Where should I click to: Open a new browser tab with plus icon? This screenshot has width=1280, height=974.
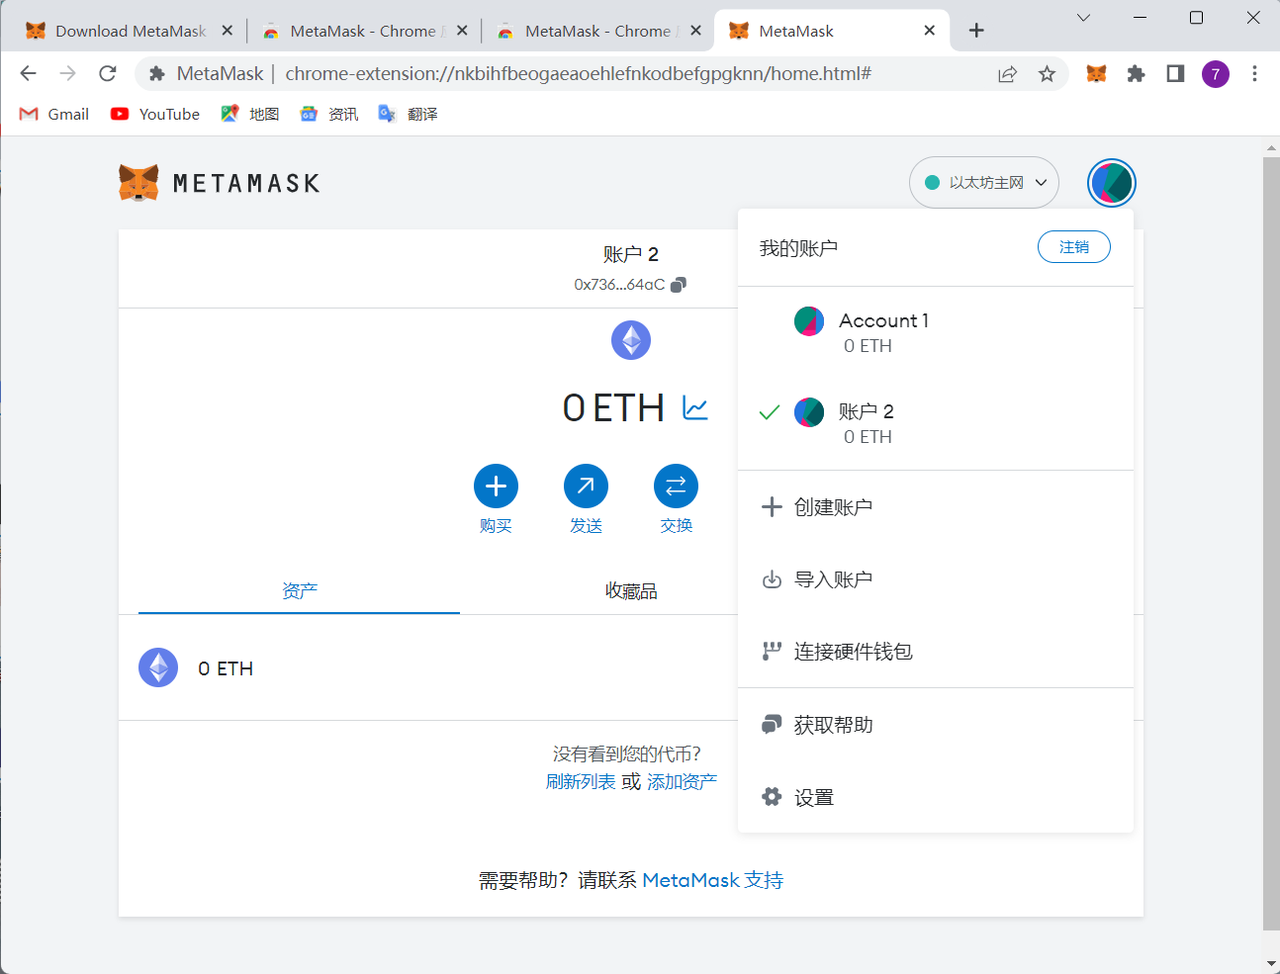[977, 31]
